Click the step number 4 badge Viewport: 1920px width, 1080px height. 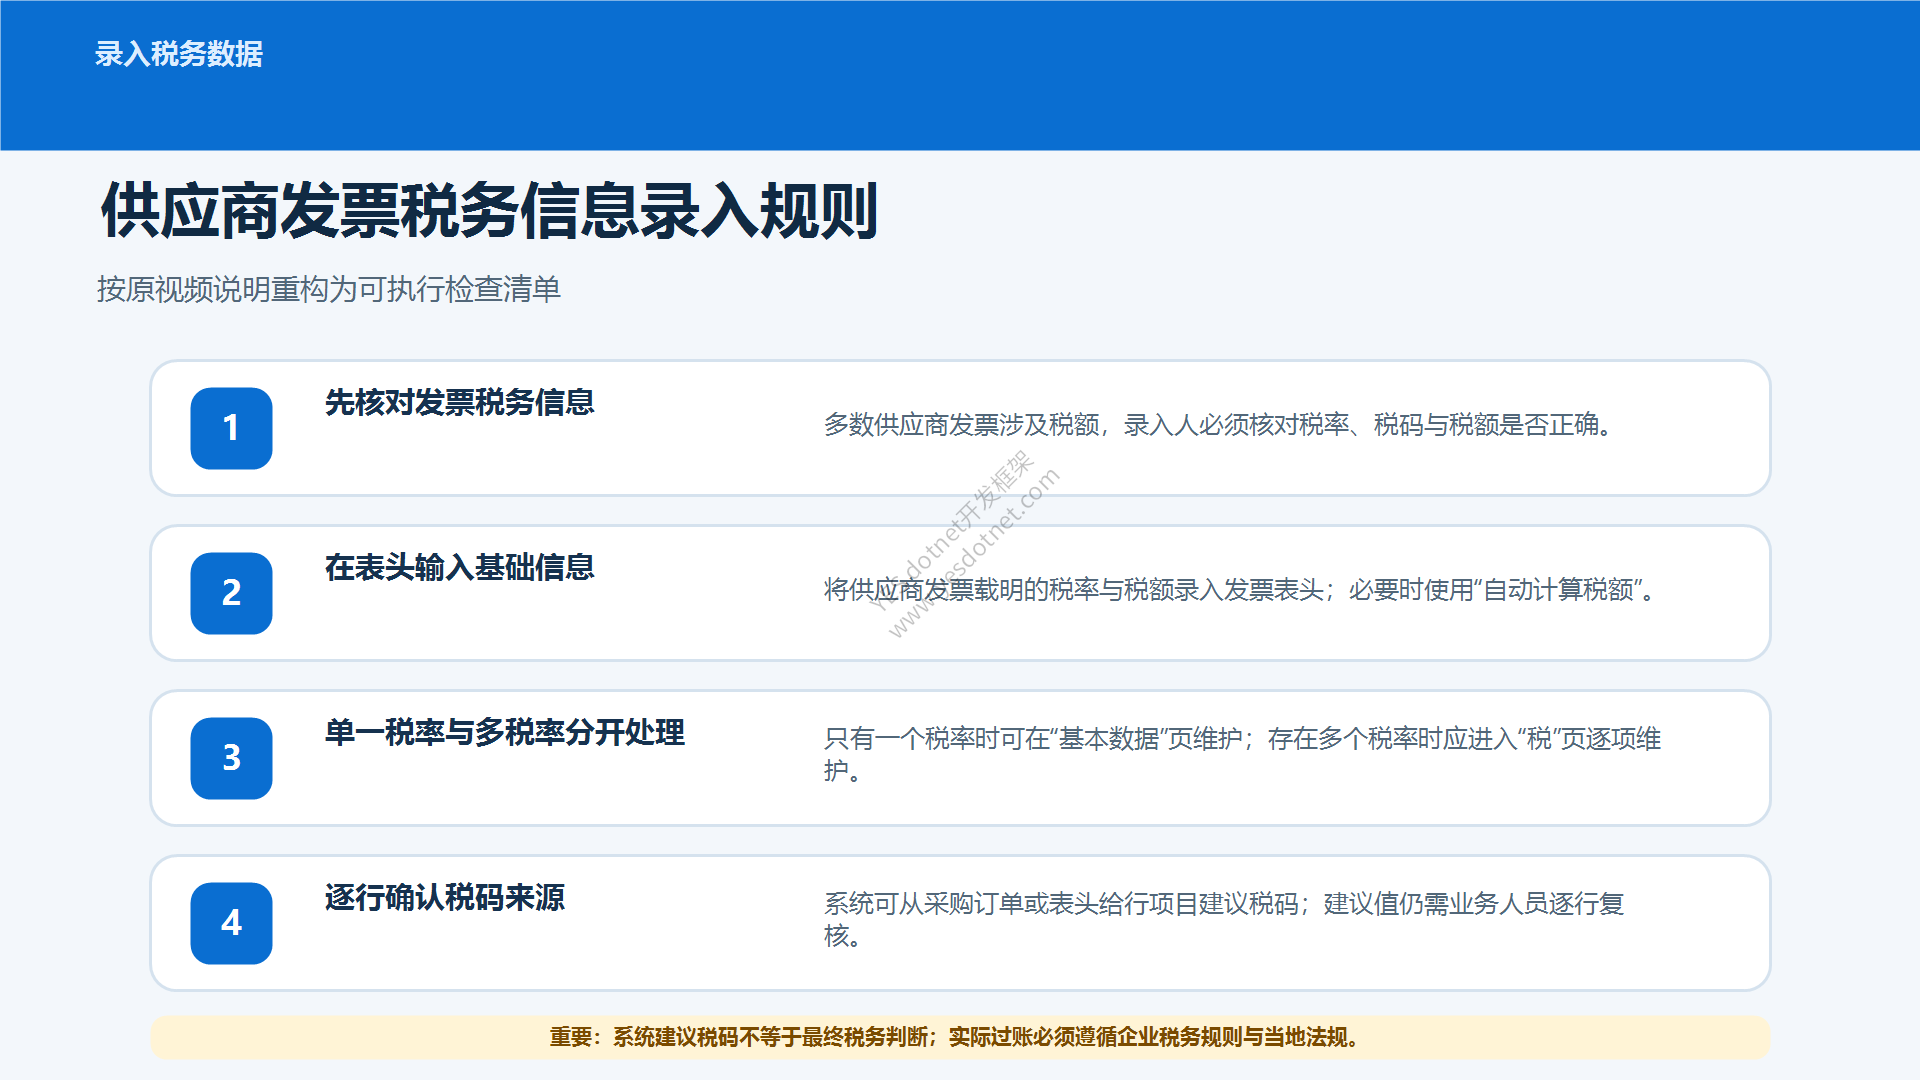[231, 923]
